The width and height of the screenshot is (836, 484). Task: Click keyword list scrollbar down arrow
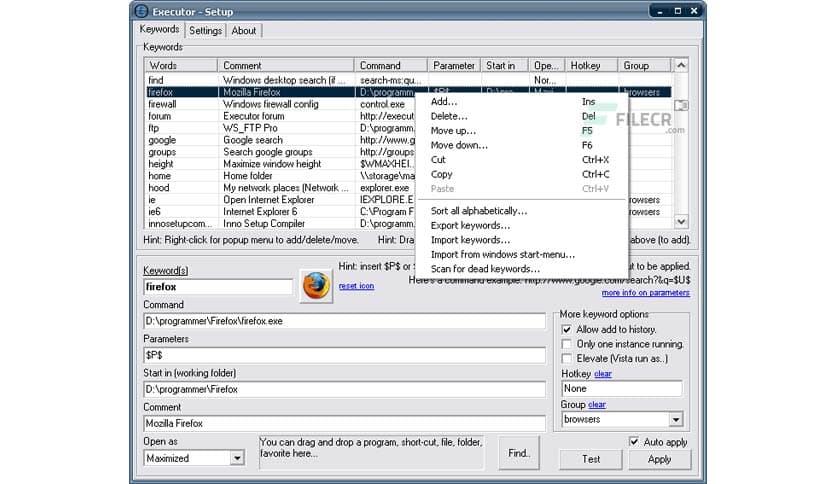681,221
